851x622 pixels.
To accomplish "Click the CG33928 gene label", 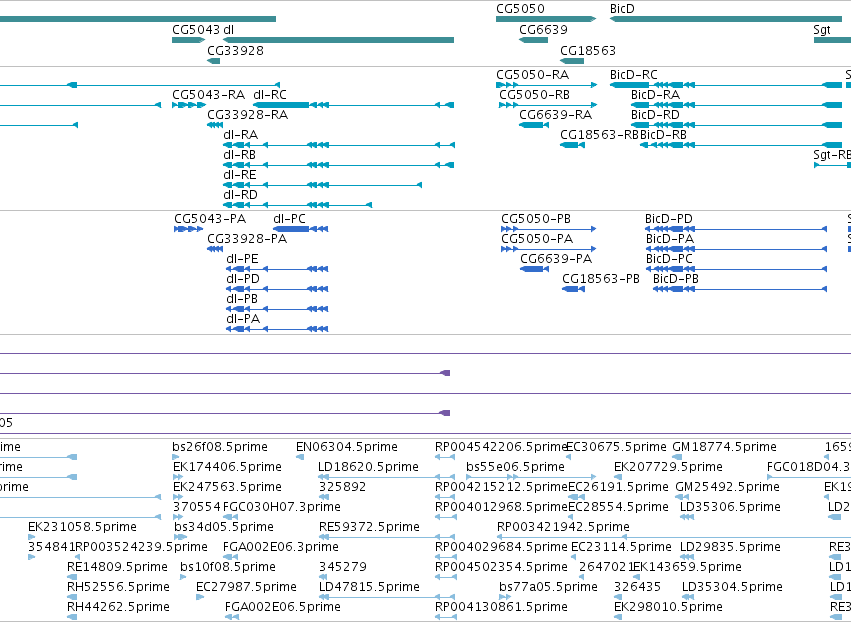I will [236, 50].
